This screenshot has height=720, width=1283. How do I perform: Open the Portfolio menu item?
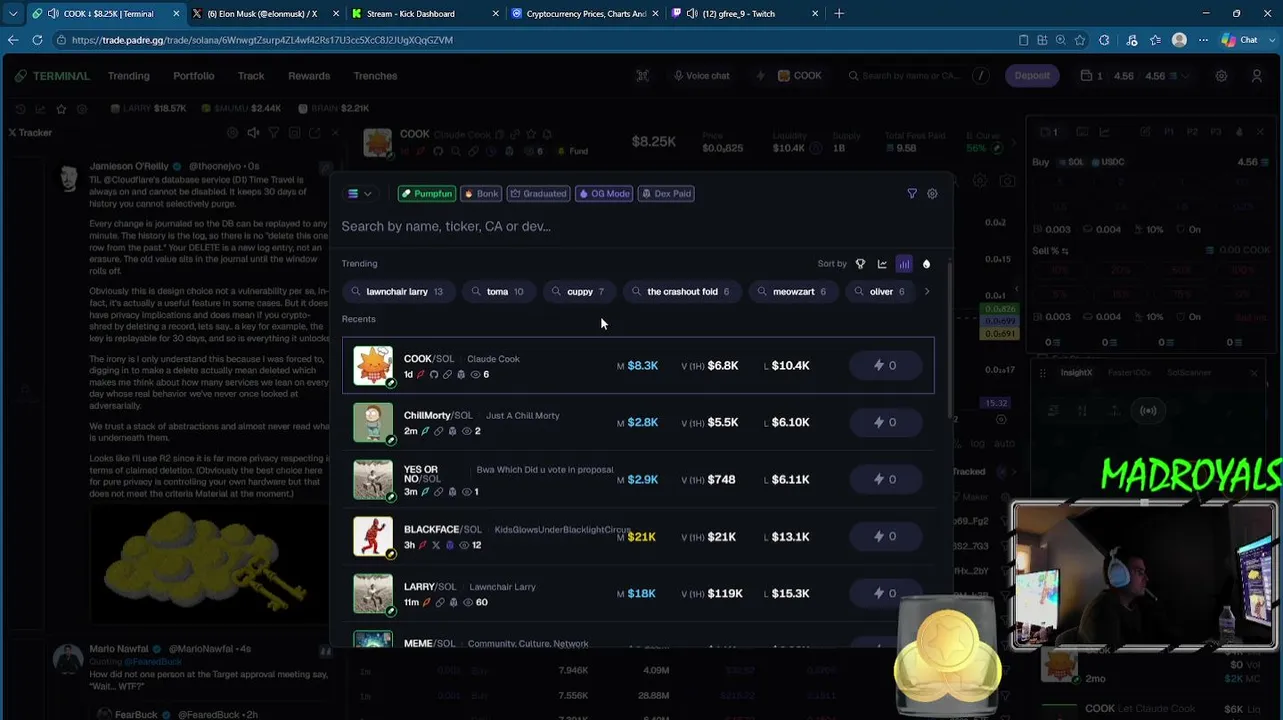(x=194, y=76)
